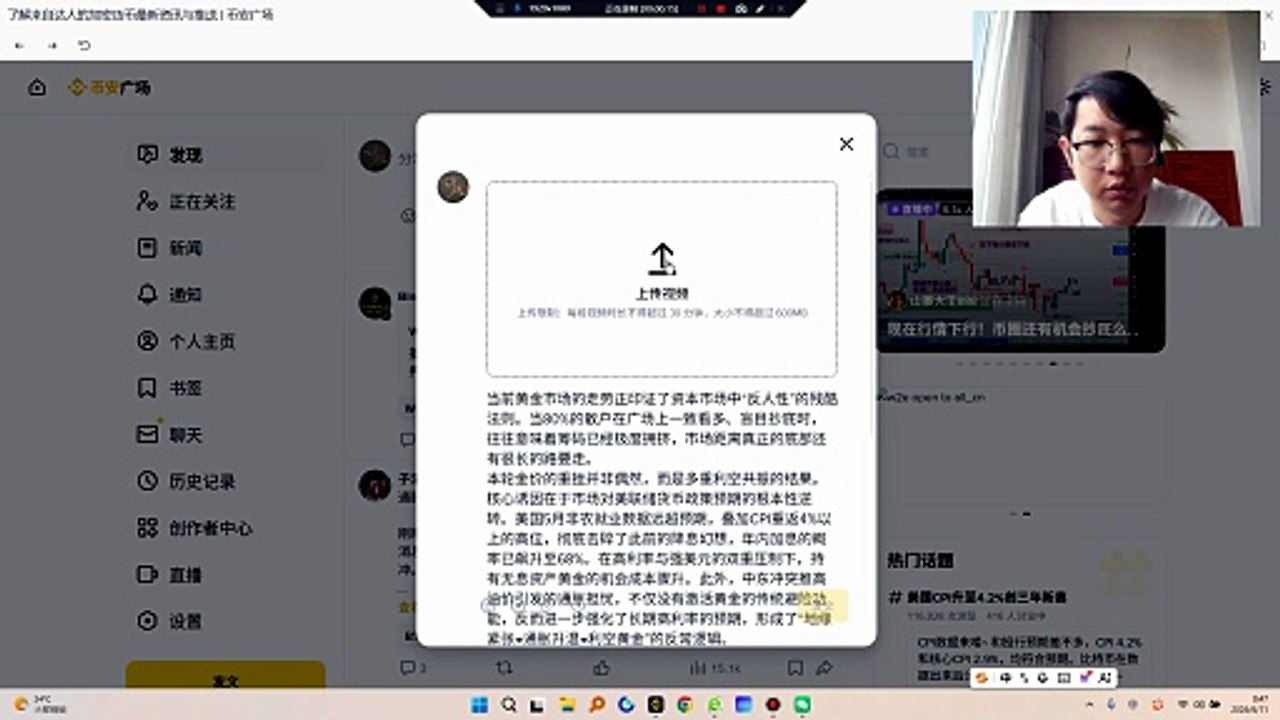This screenshot has height=720, width=1280.
Task: Click the browser tab title at top
Action: coord(140,15)
